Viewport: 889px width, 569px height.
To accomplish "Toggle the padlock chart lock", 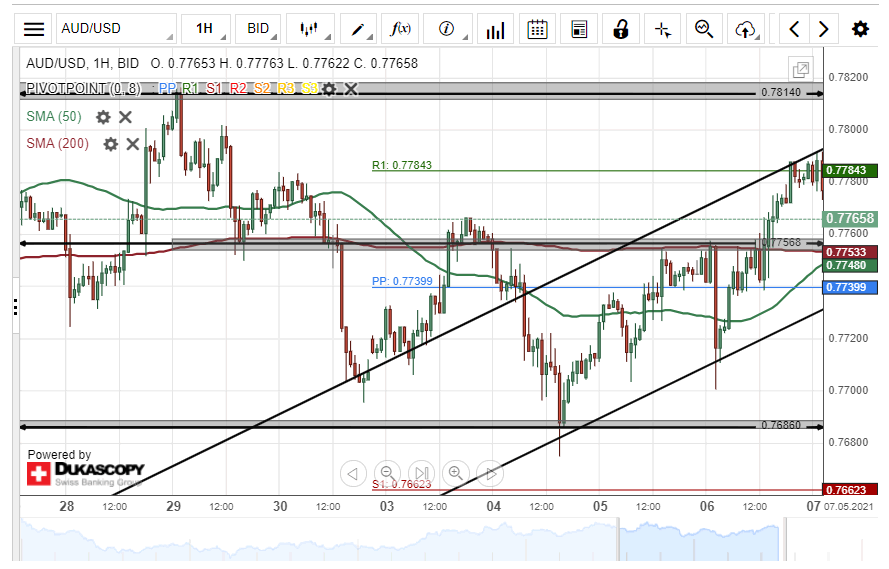I will point(621,29).
